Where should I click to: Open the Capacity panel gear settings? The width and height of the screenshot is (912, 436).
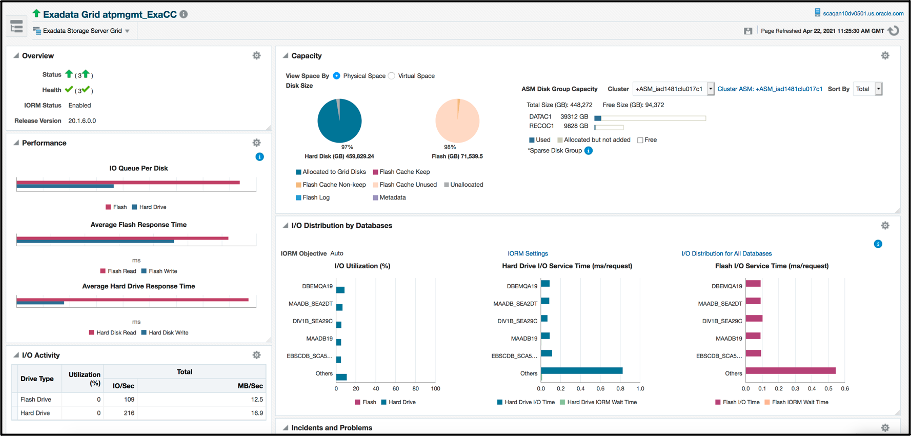tap(885, 56)
